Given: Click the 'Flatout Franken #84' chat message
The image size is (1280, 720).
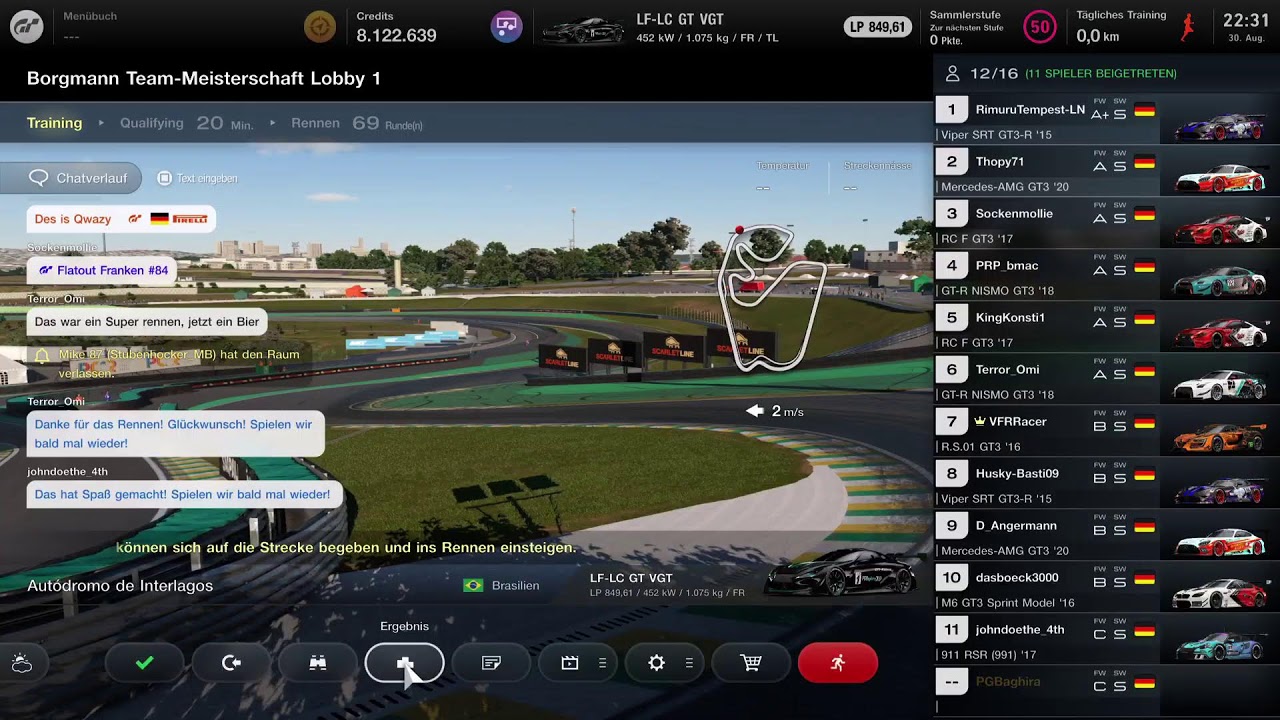Looking at the screenshot, I should click(x=102, y=270).
